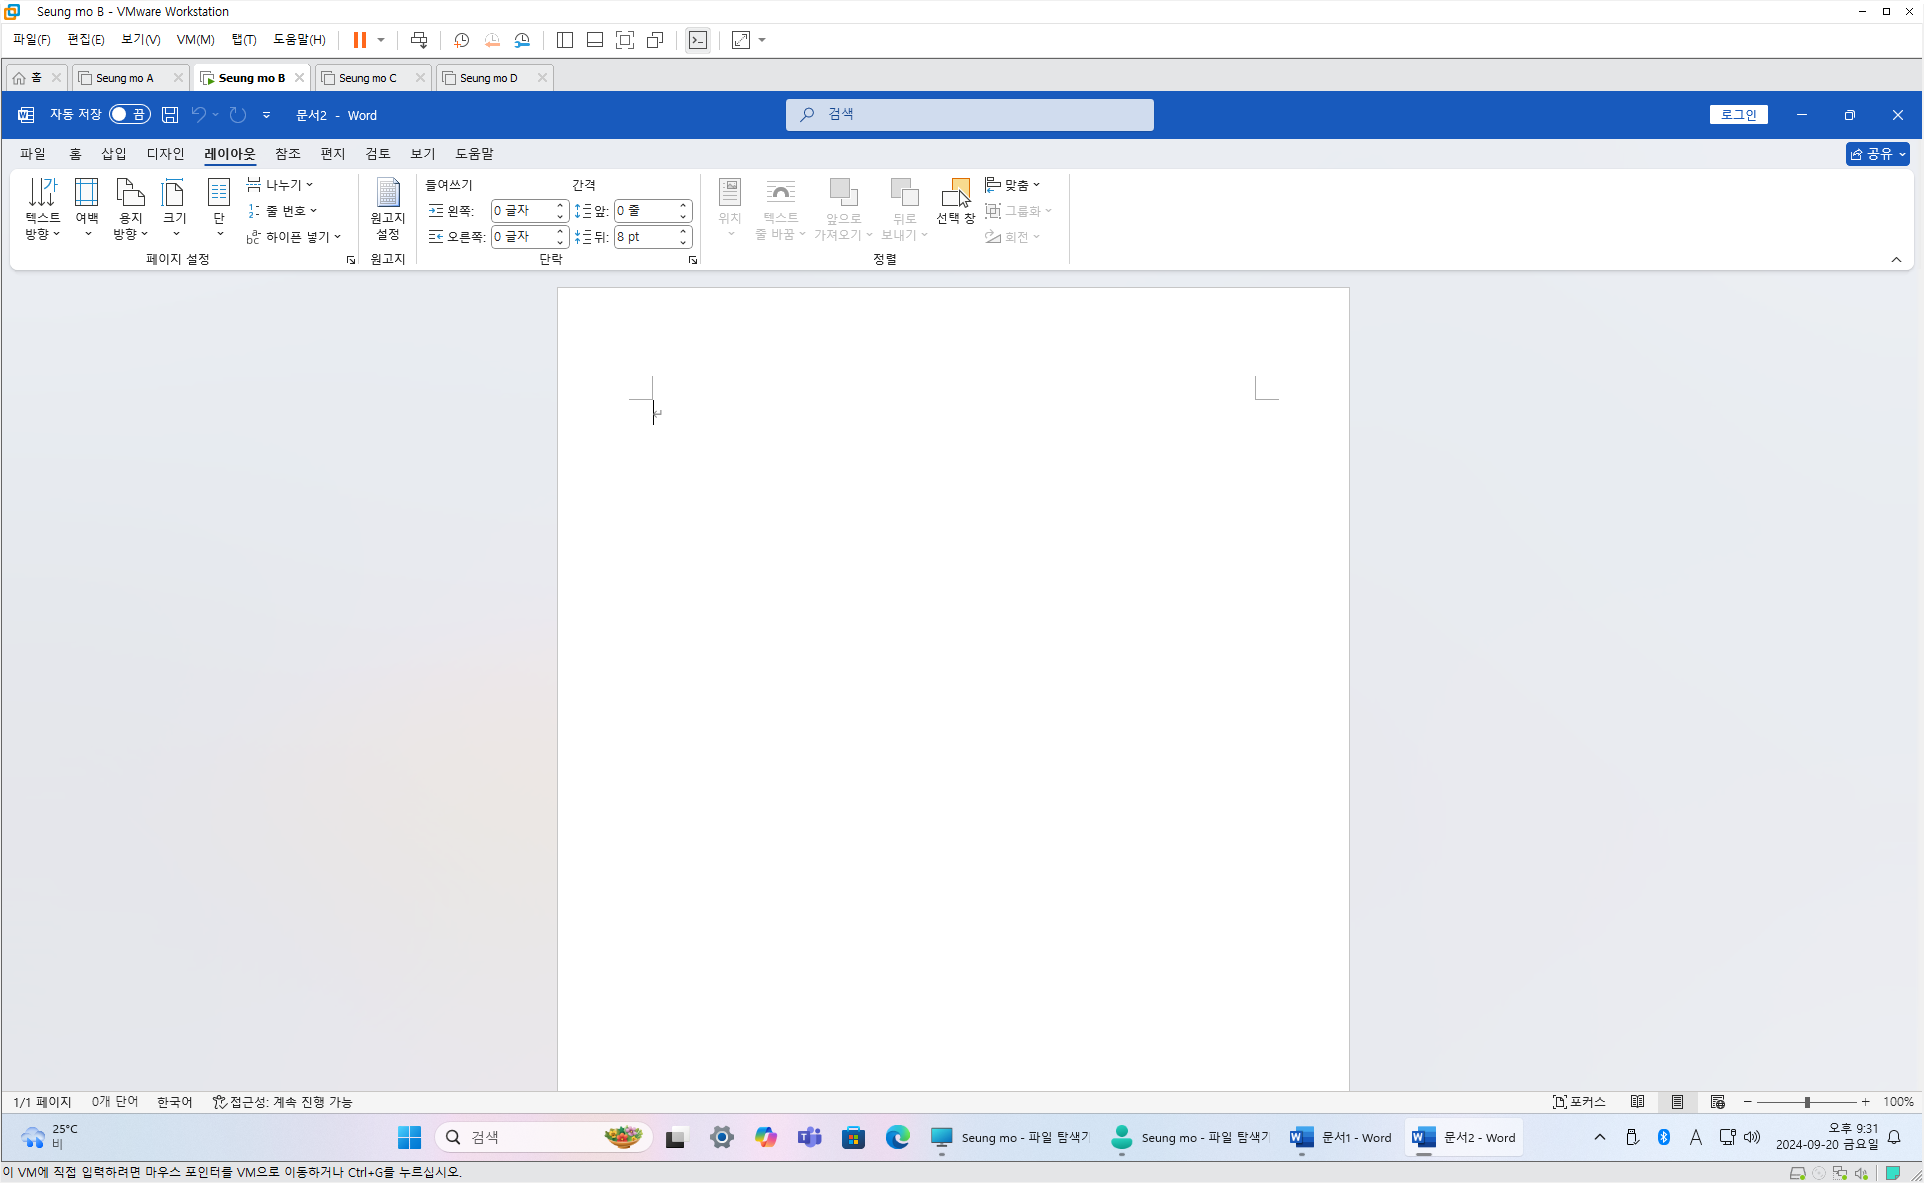Switch to web layout view in status bar
This screenshot has height=1183, width=1924.
tap(1717, 1101)
